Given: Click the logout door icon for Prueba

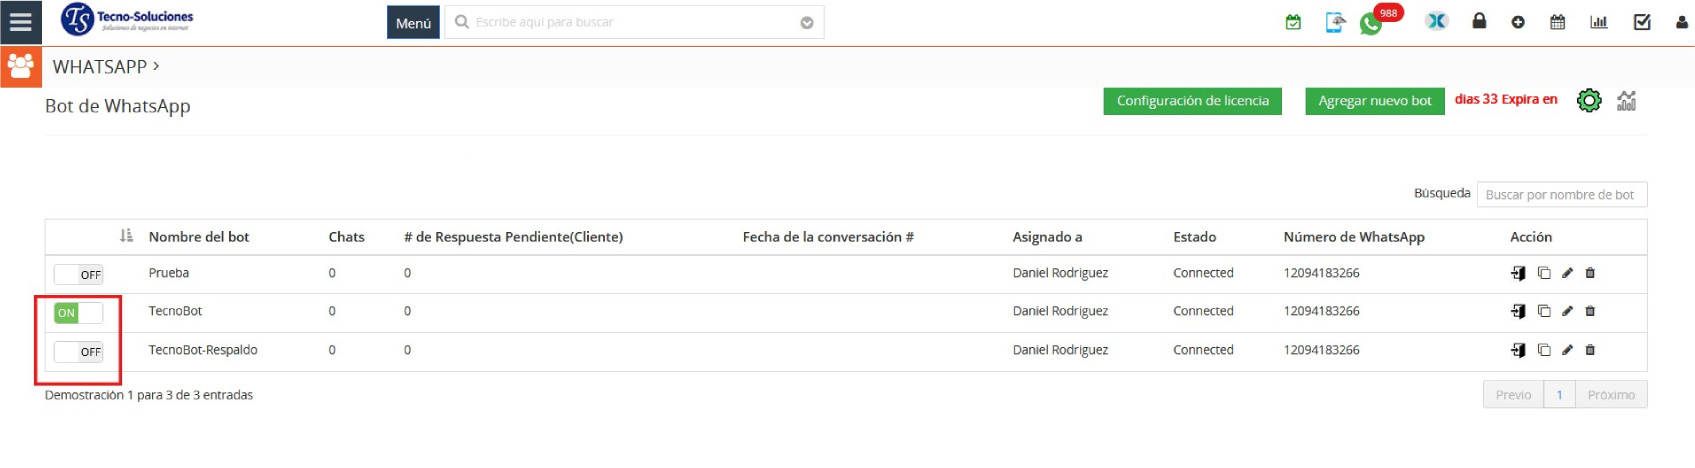Looking at the screenshot, I should click(x=1518, y=273).
